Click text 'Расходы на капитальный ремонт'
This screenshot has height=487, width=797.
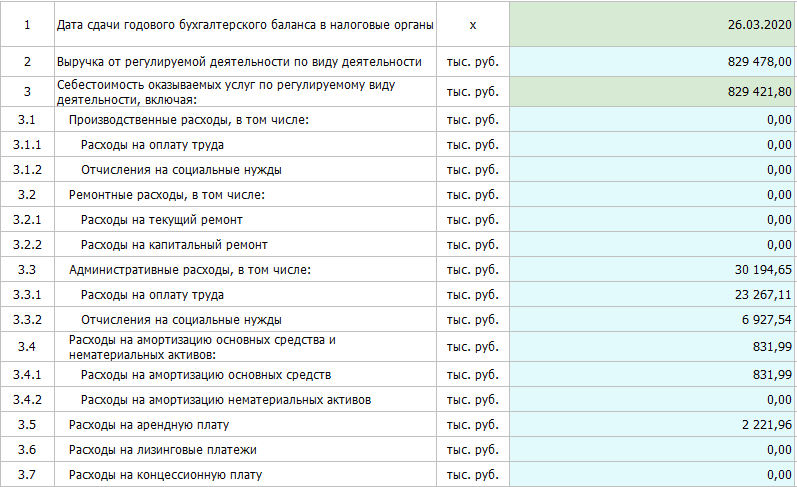point(174,245)
